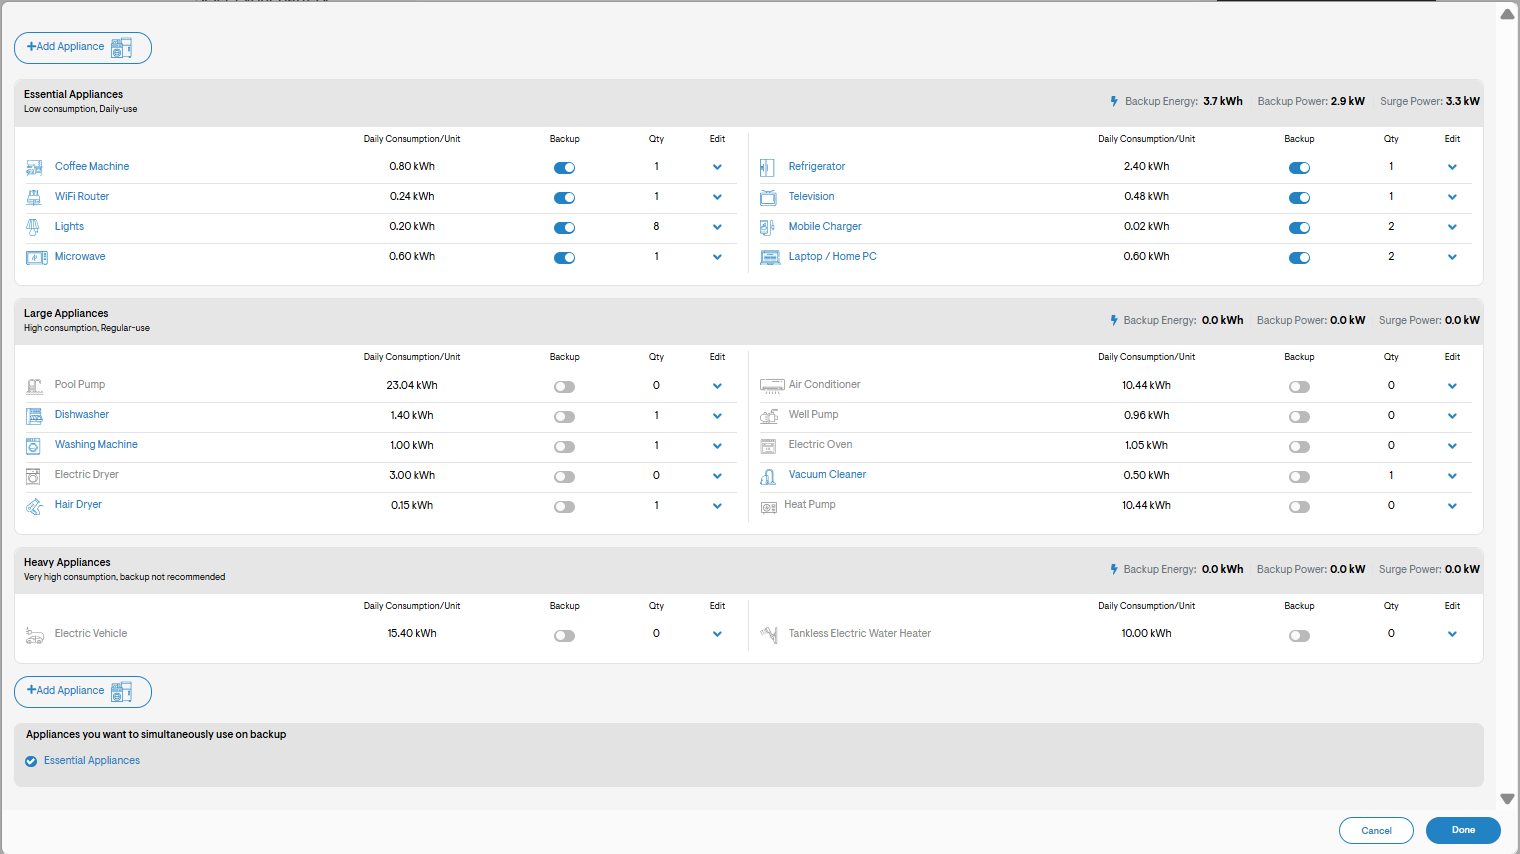Disable backup for WiFi Router
The height and width of the screenshot is (854, 1520).
pos(564,198)
